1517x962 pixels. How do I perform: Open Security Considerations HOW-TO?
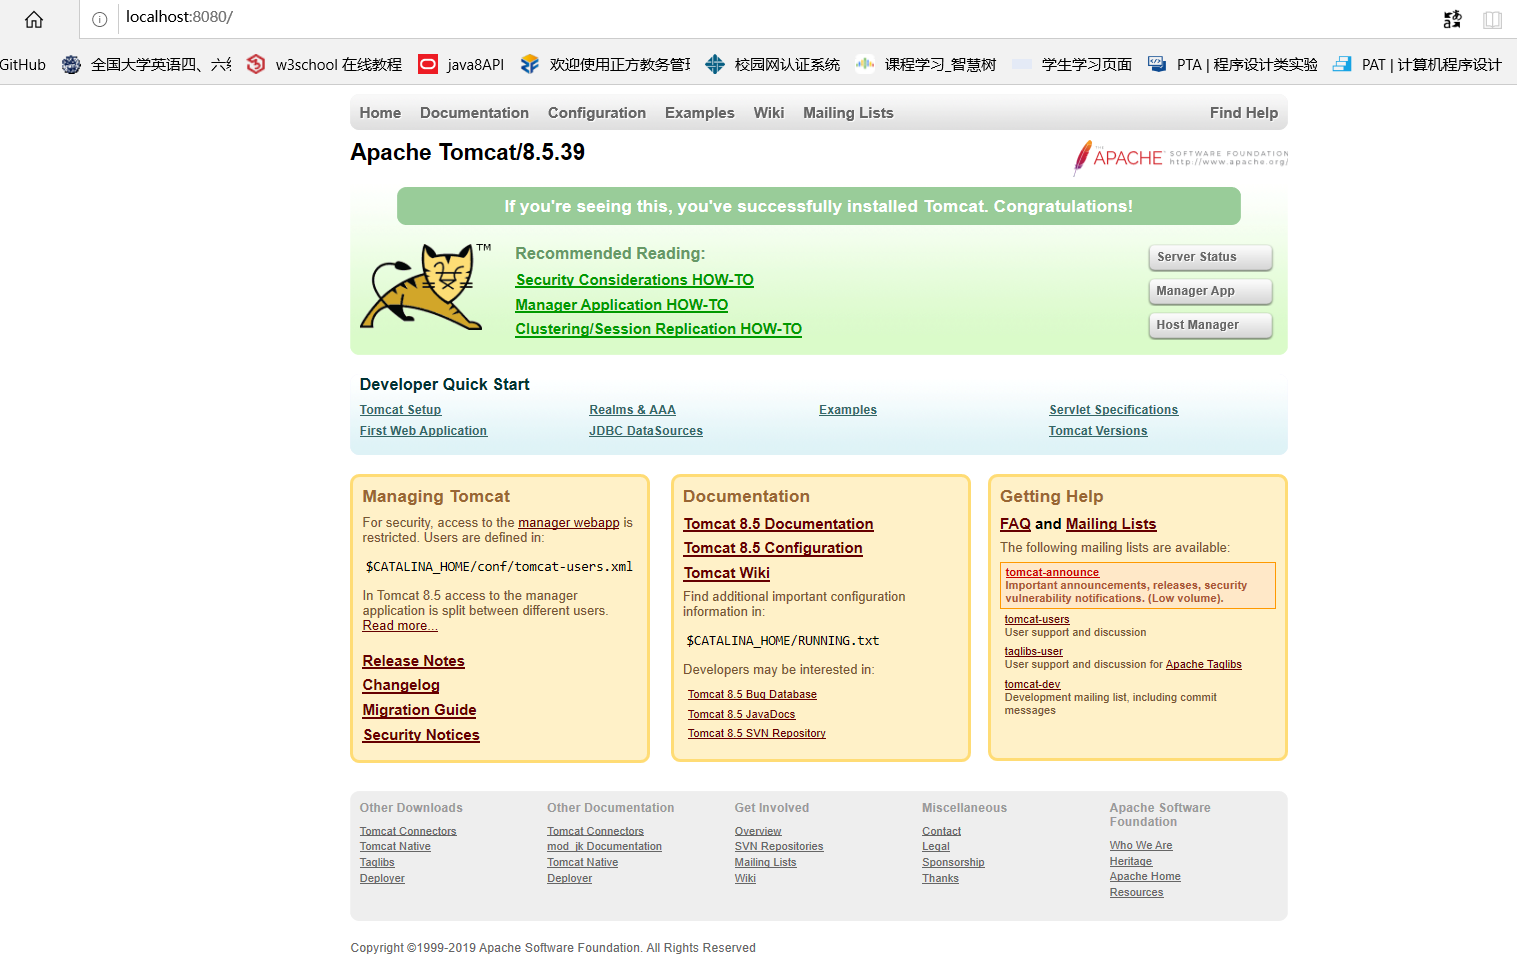click(x=635, y=280)
